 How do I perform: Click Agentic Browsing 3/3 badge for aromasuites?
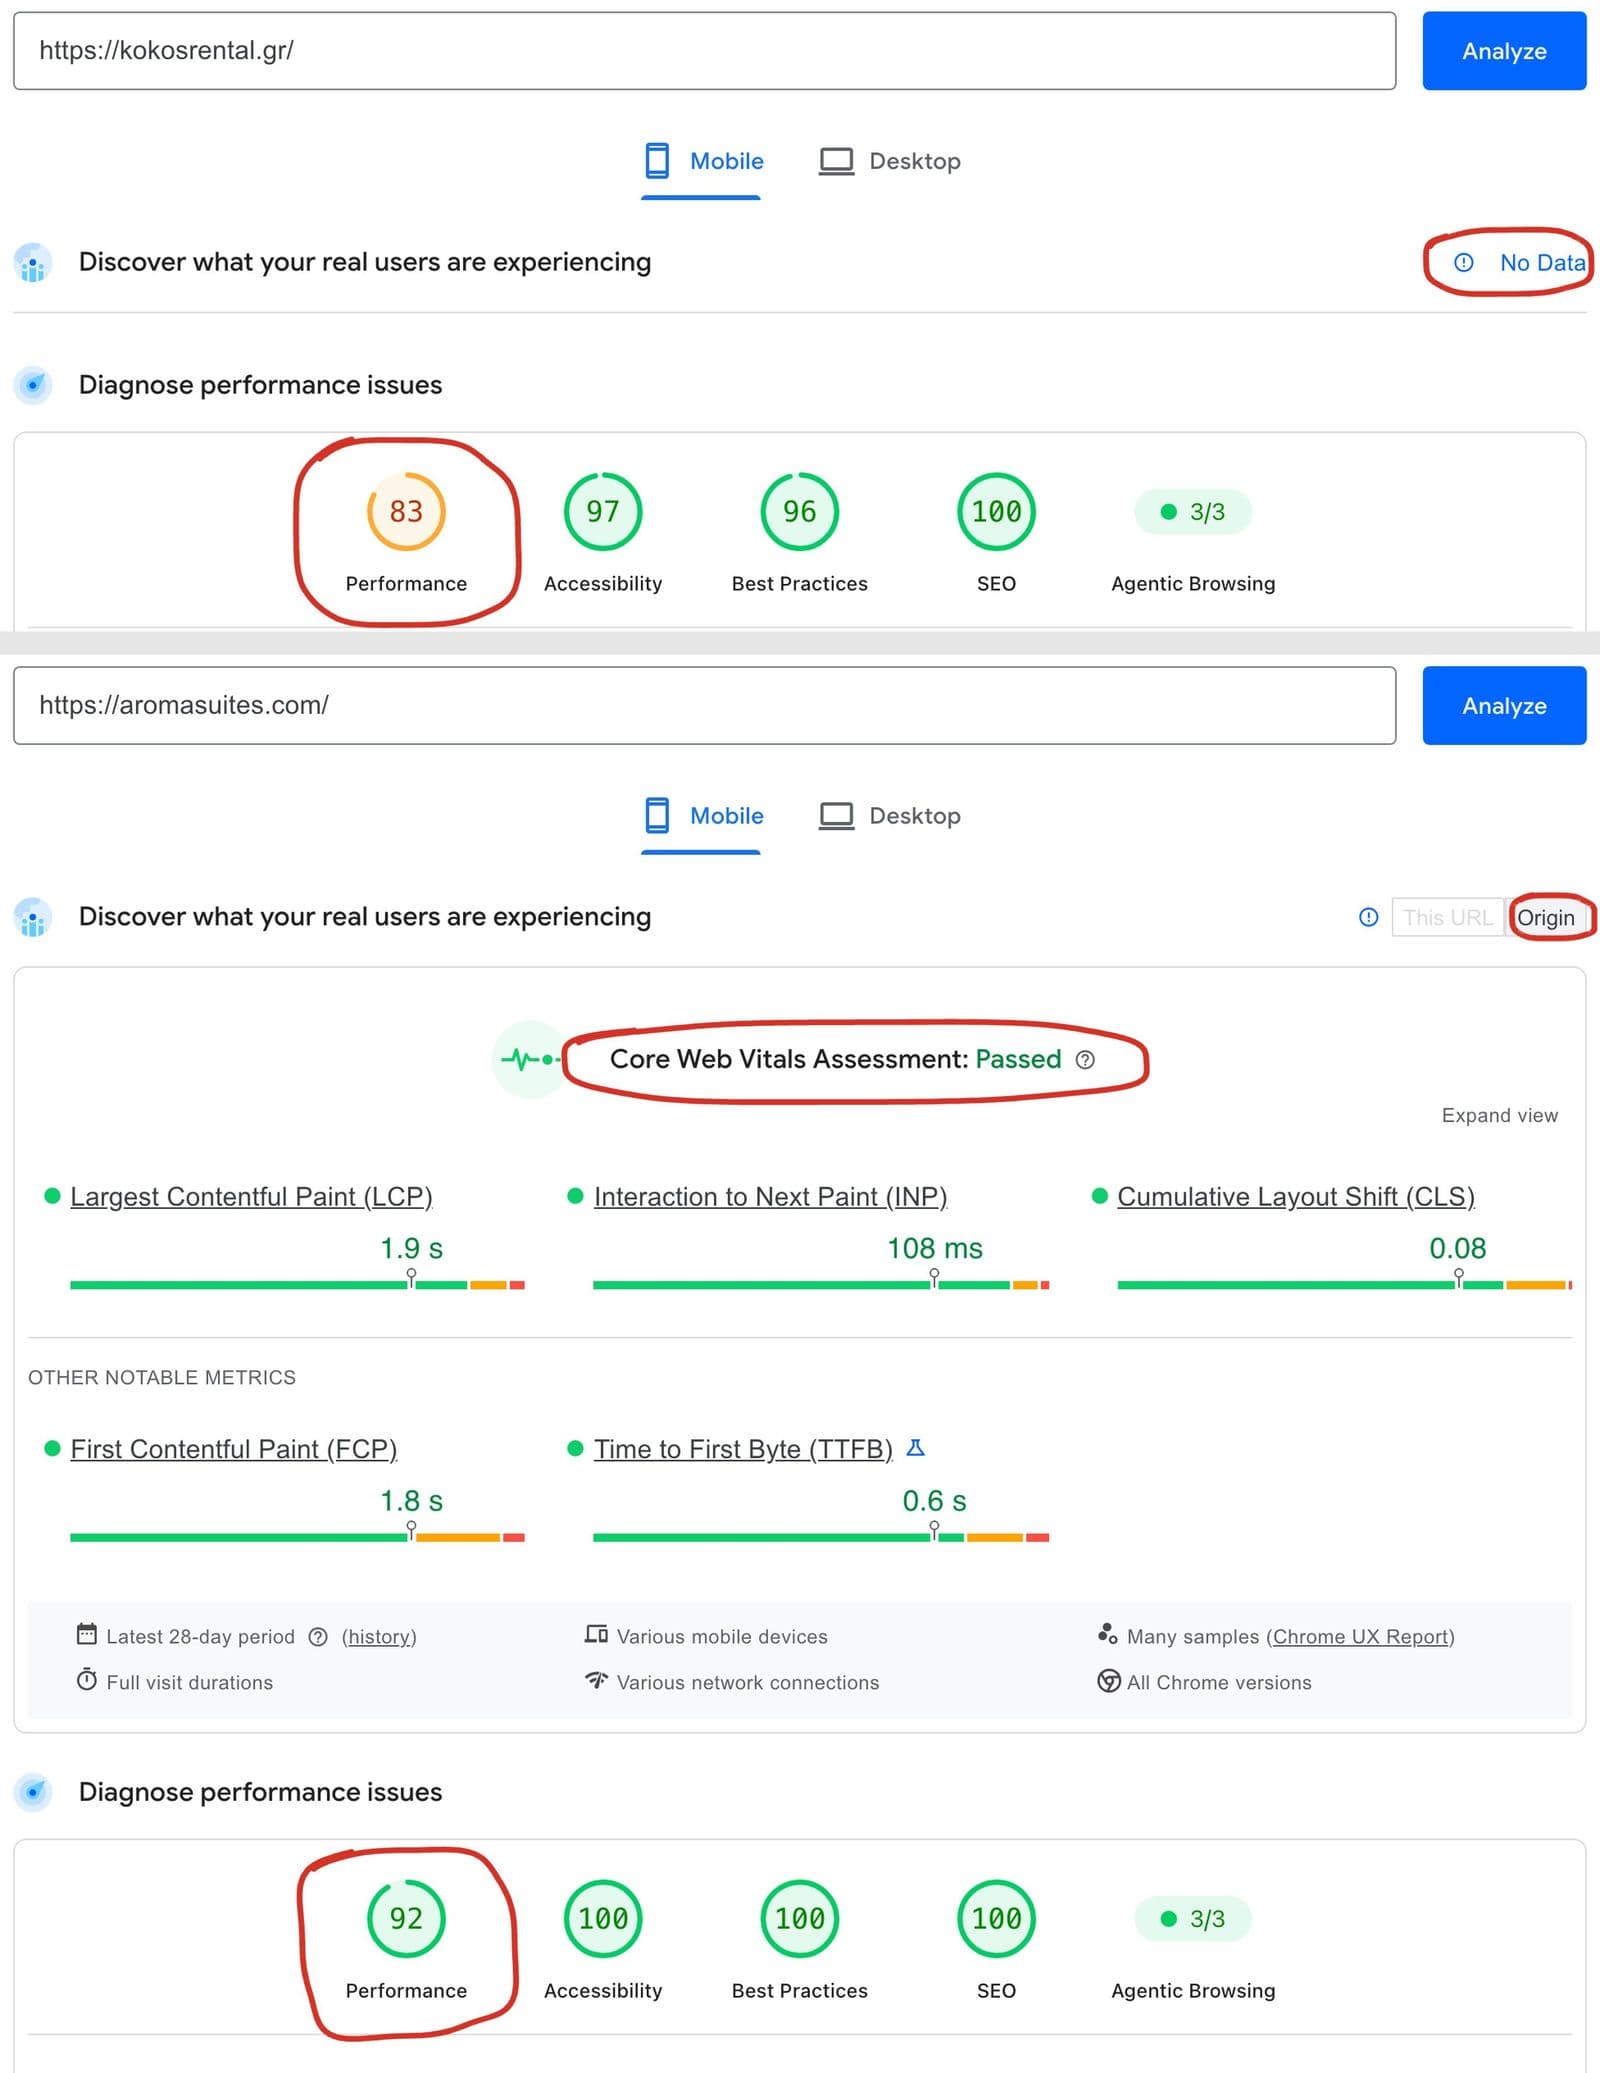point(1192,1919)
